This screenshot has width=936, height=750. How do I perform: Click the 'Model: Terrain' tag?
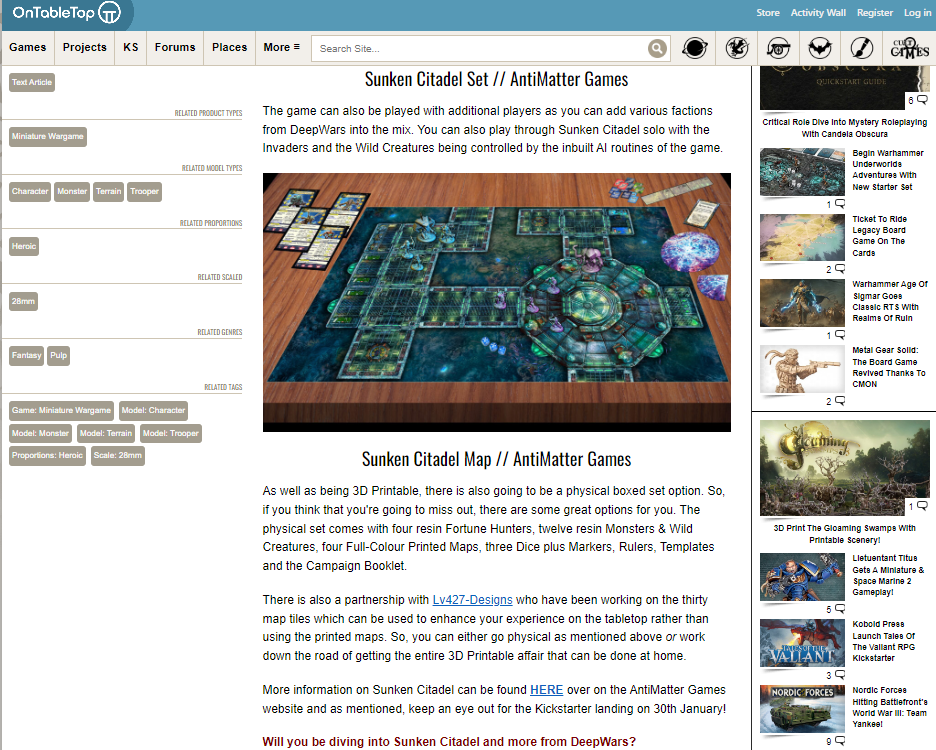tap(106, 434)
